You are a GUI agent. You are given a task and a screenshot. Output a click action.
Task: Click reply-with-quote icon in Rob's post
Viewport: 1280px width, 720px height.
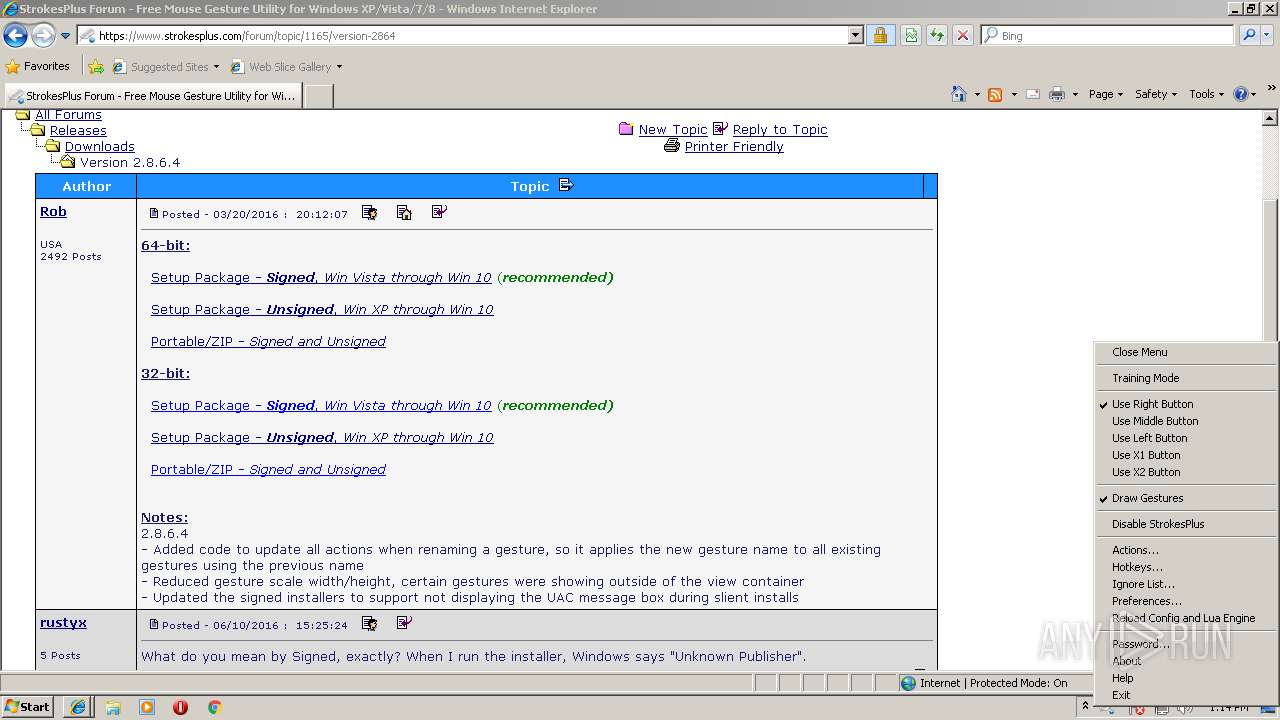[x=439, y=212]
